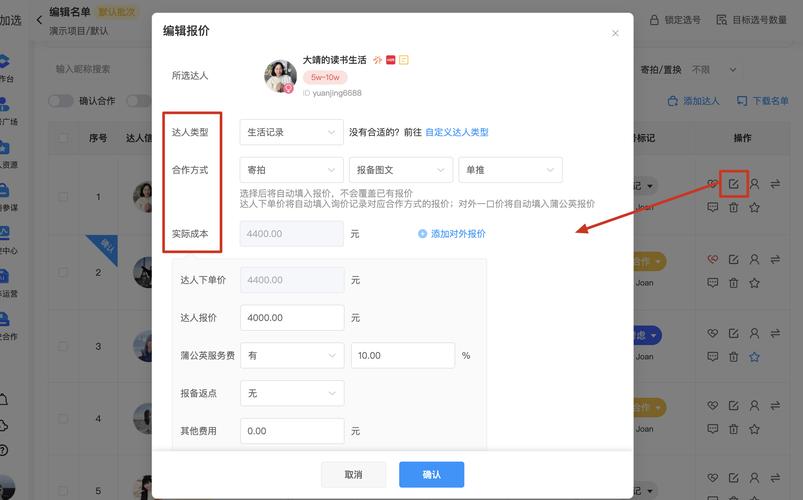Click the 添加达人 icon in toolbar
Screen dimensions: 803x500
tap(671, 101)
